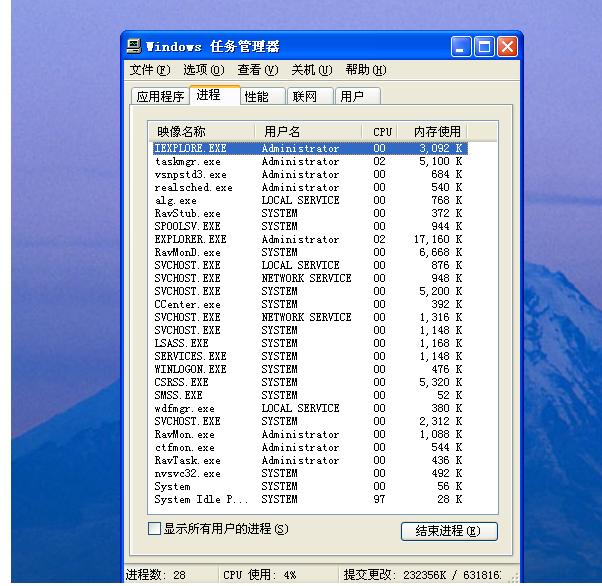Select the ctfmon.exe process row
This screenshot has height=586, width=602.
click(310, 447)
